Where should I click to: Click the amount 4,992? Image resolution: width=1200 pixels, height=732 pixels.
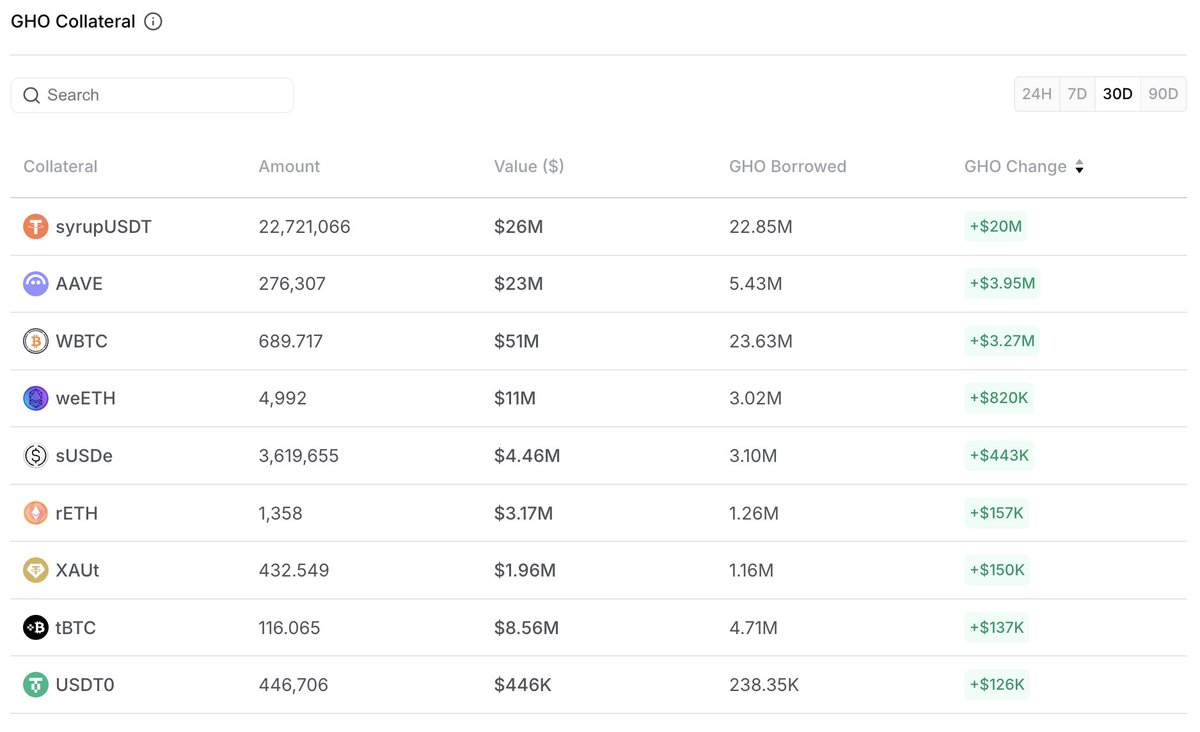(283, 398)
